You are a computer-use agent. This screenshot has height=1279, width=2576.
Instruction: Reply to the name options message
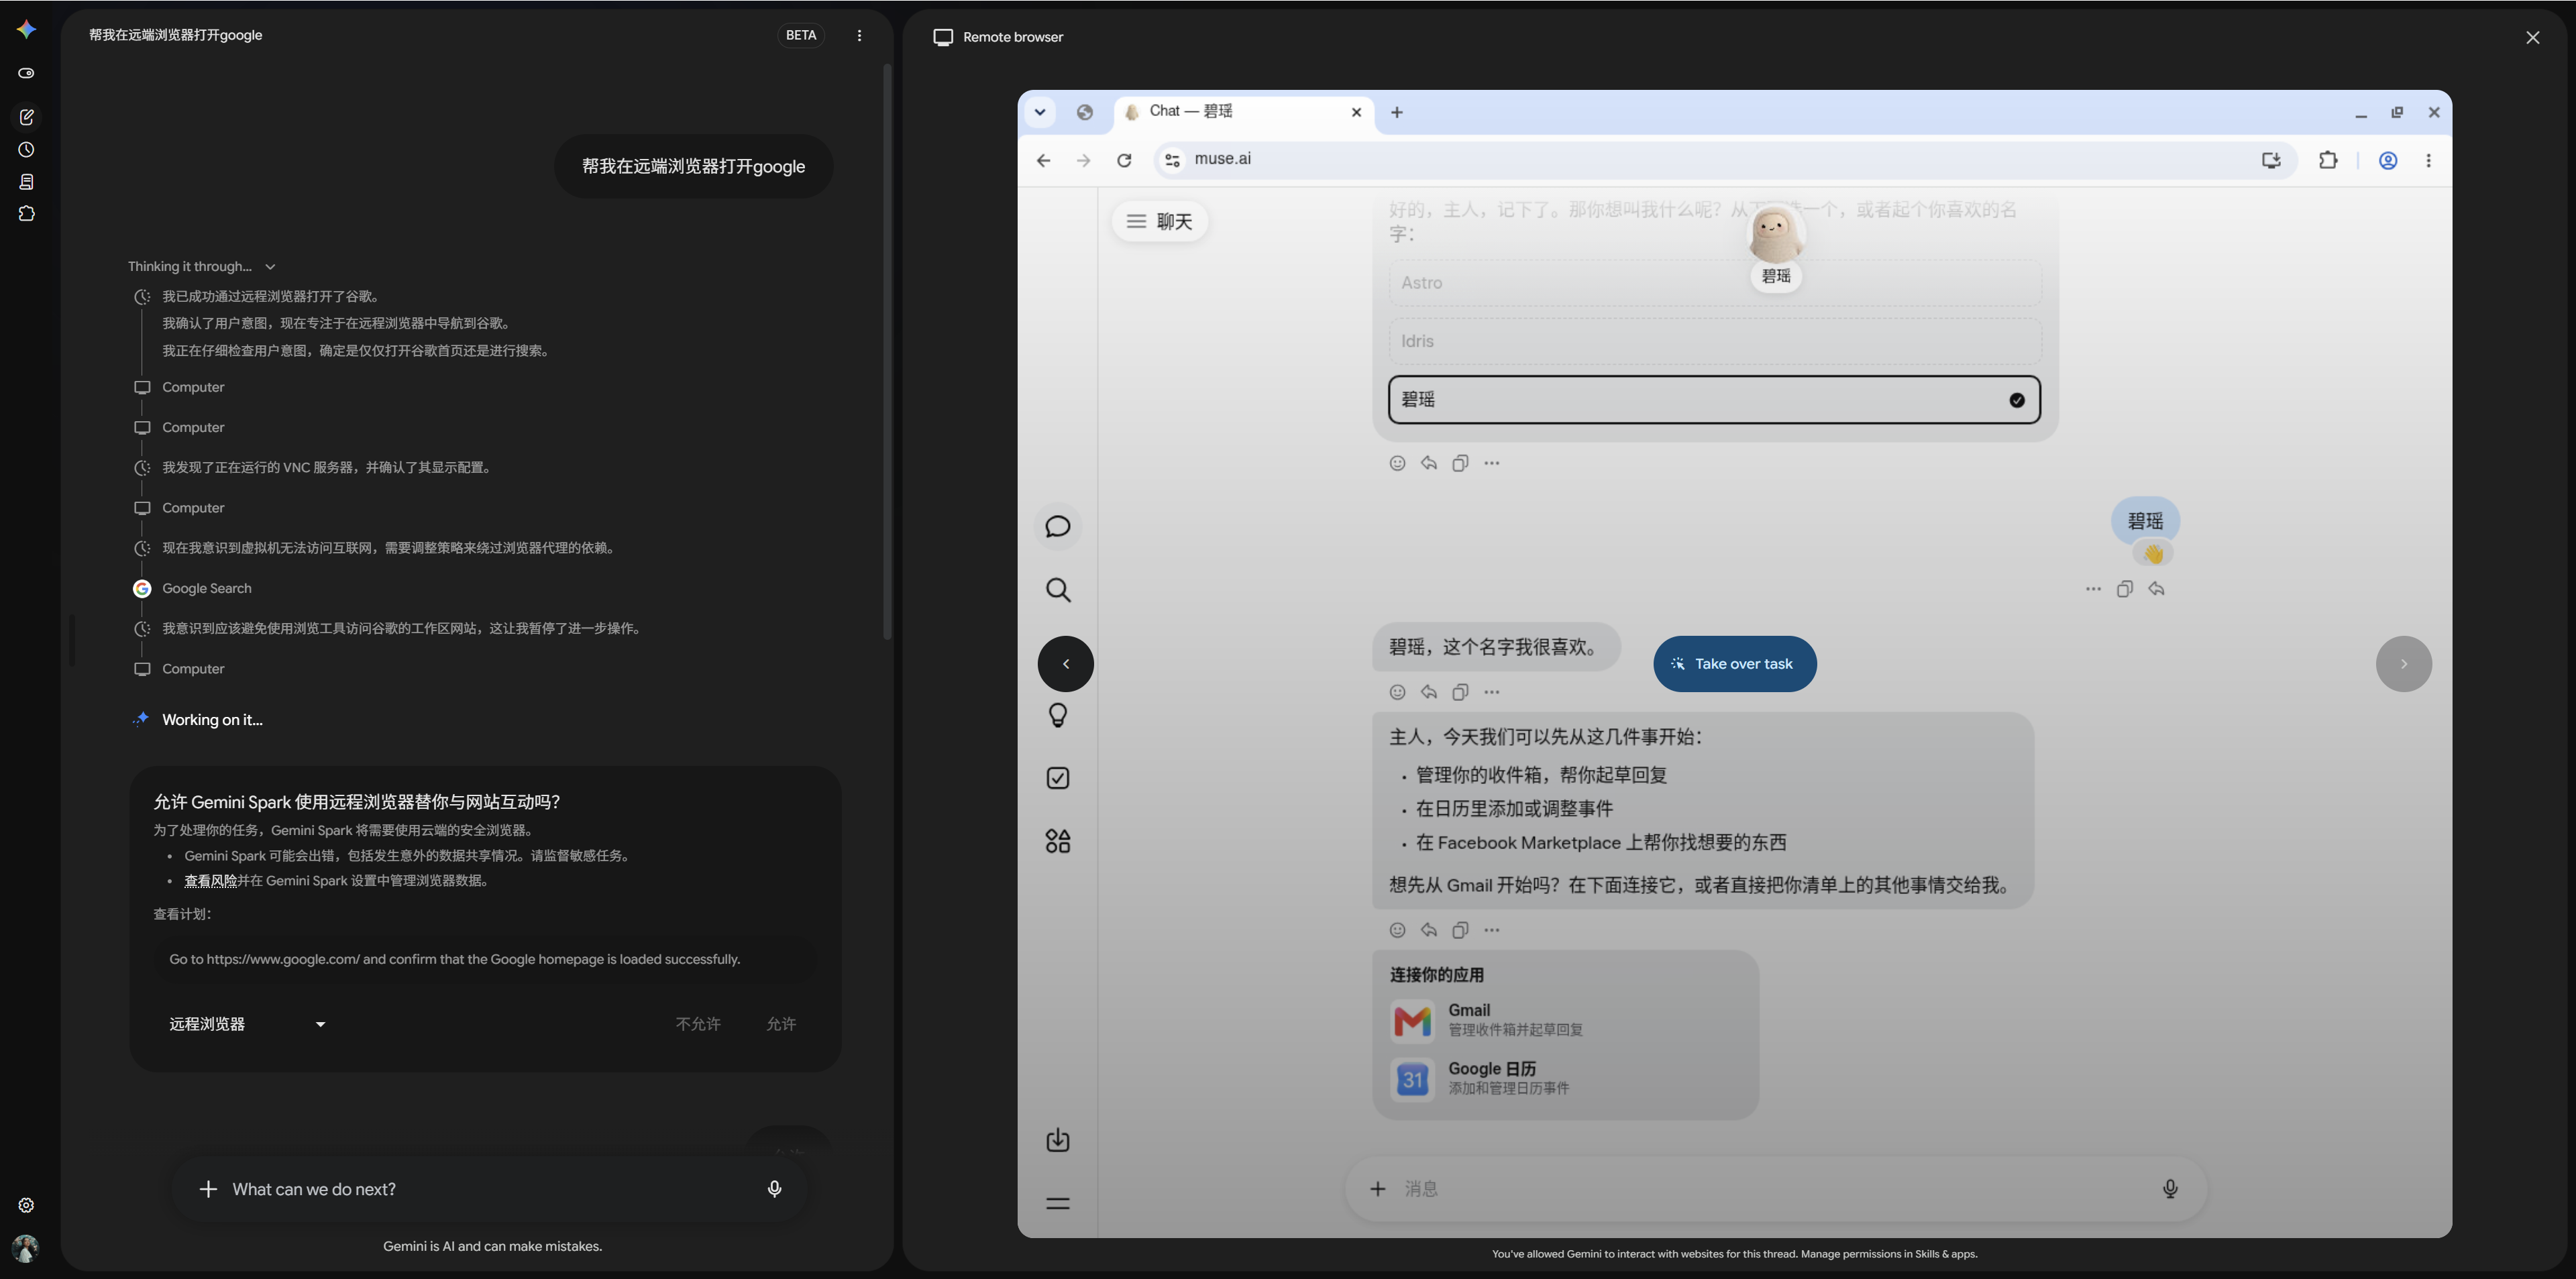coord(1429,463)
